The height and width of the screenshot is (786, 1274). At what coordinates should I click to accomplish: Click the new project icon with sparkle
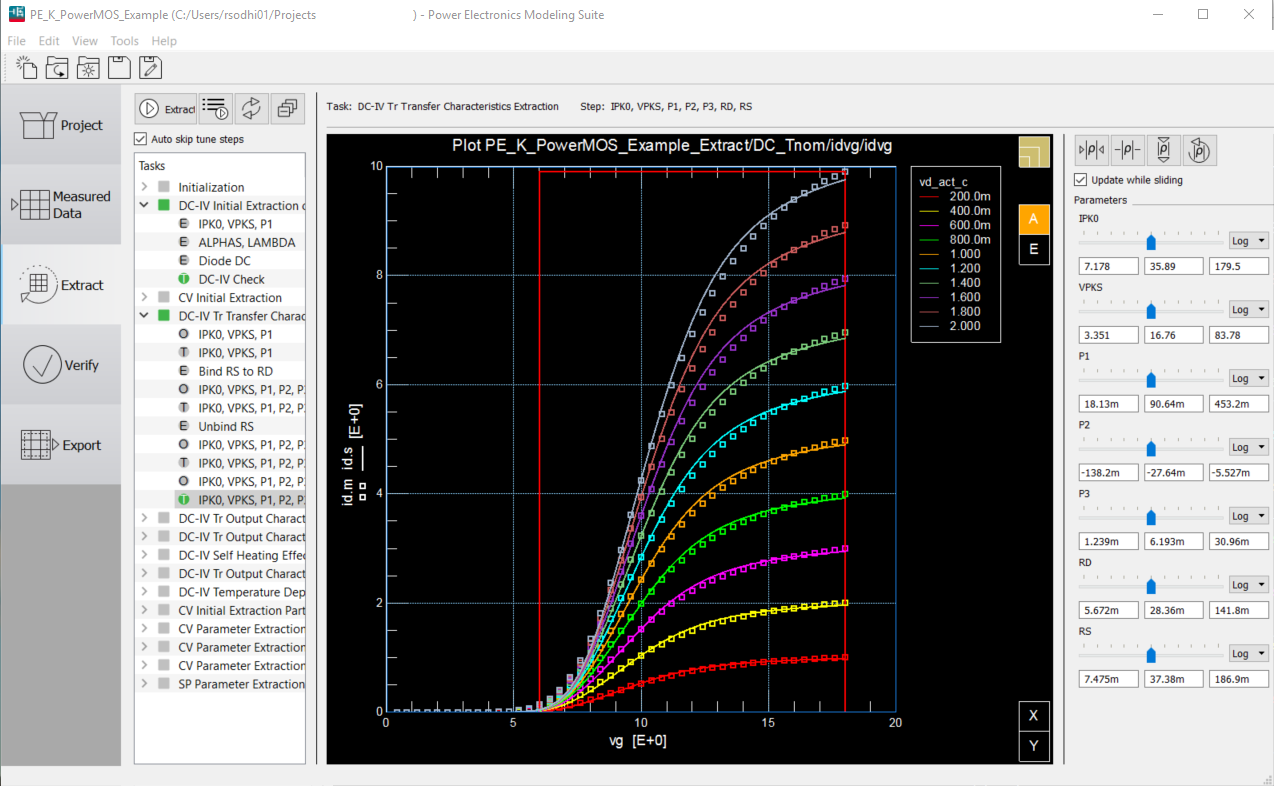coord(27,68)
